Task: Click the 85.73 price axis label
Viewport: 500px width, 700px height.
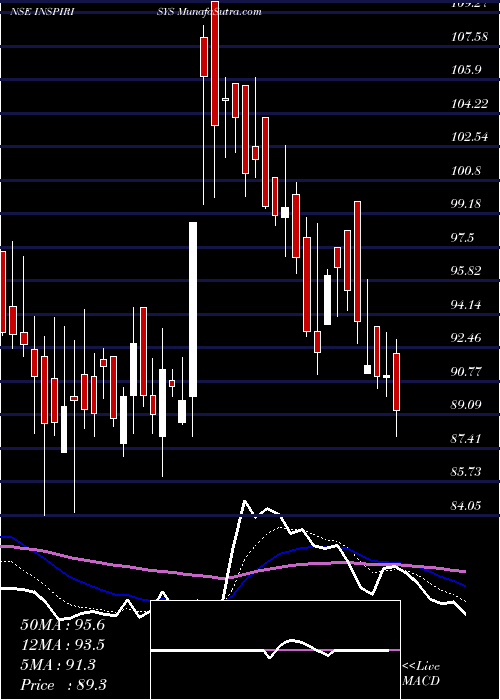Action: (x=467, y=472)
